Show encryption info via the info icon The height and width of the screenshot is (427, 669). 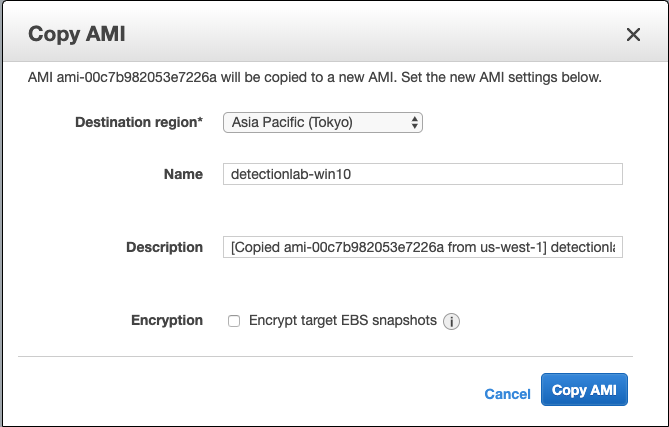tap(451, 322)
